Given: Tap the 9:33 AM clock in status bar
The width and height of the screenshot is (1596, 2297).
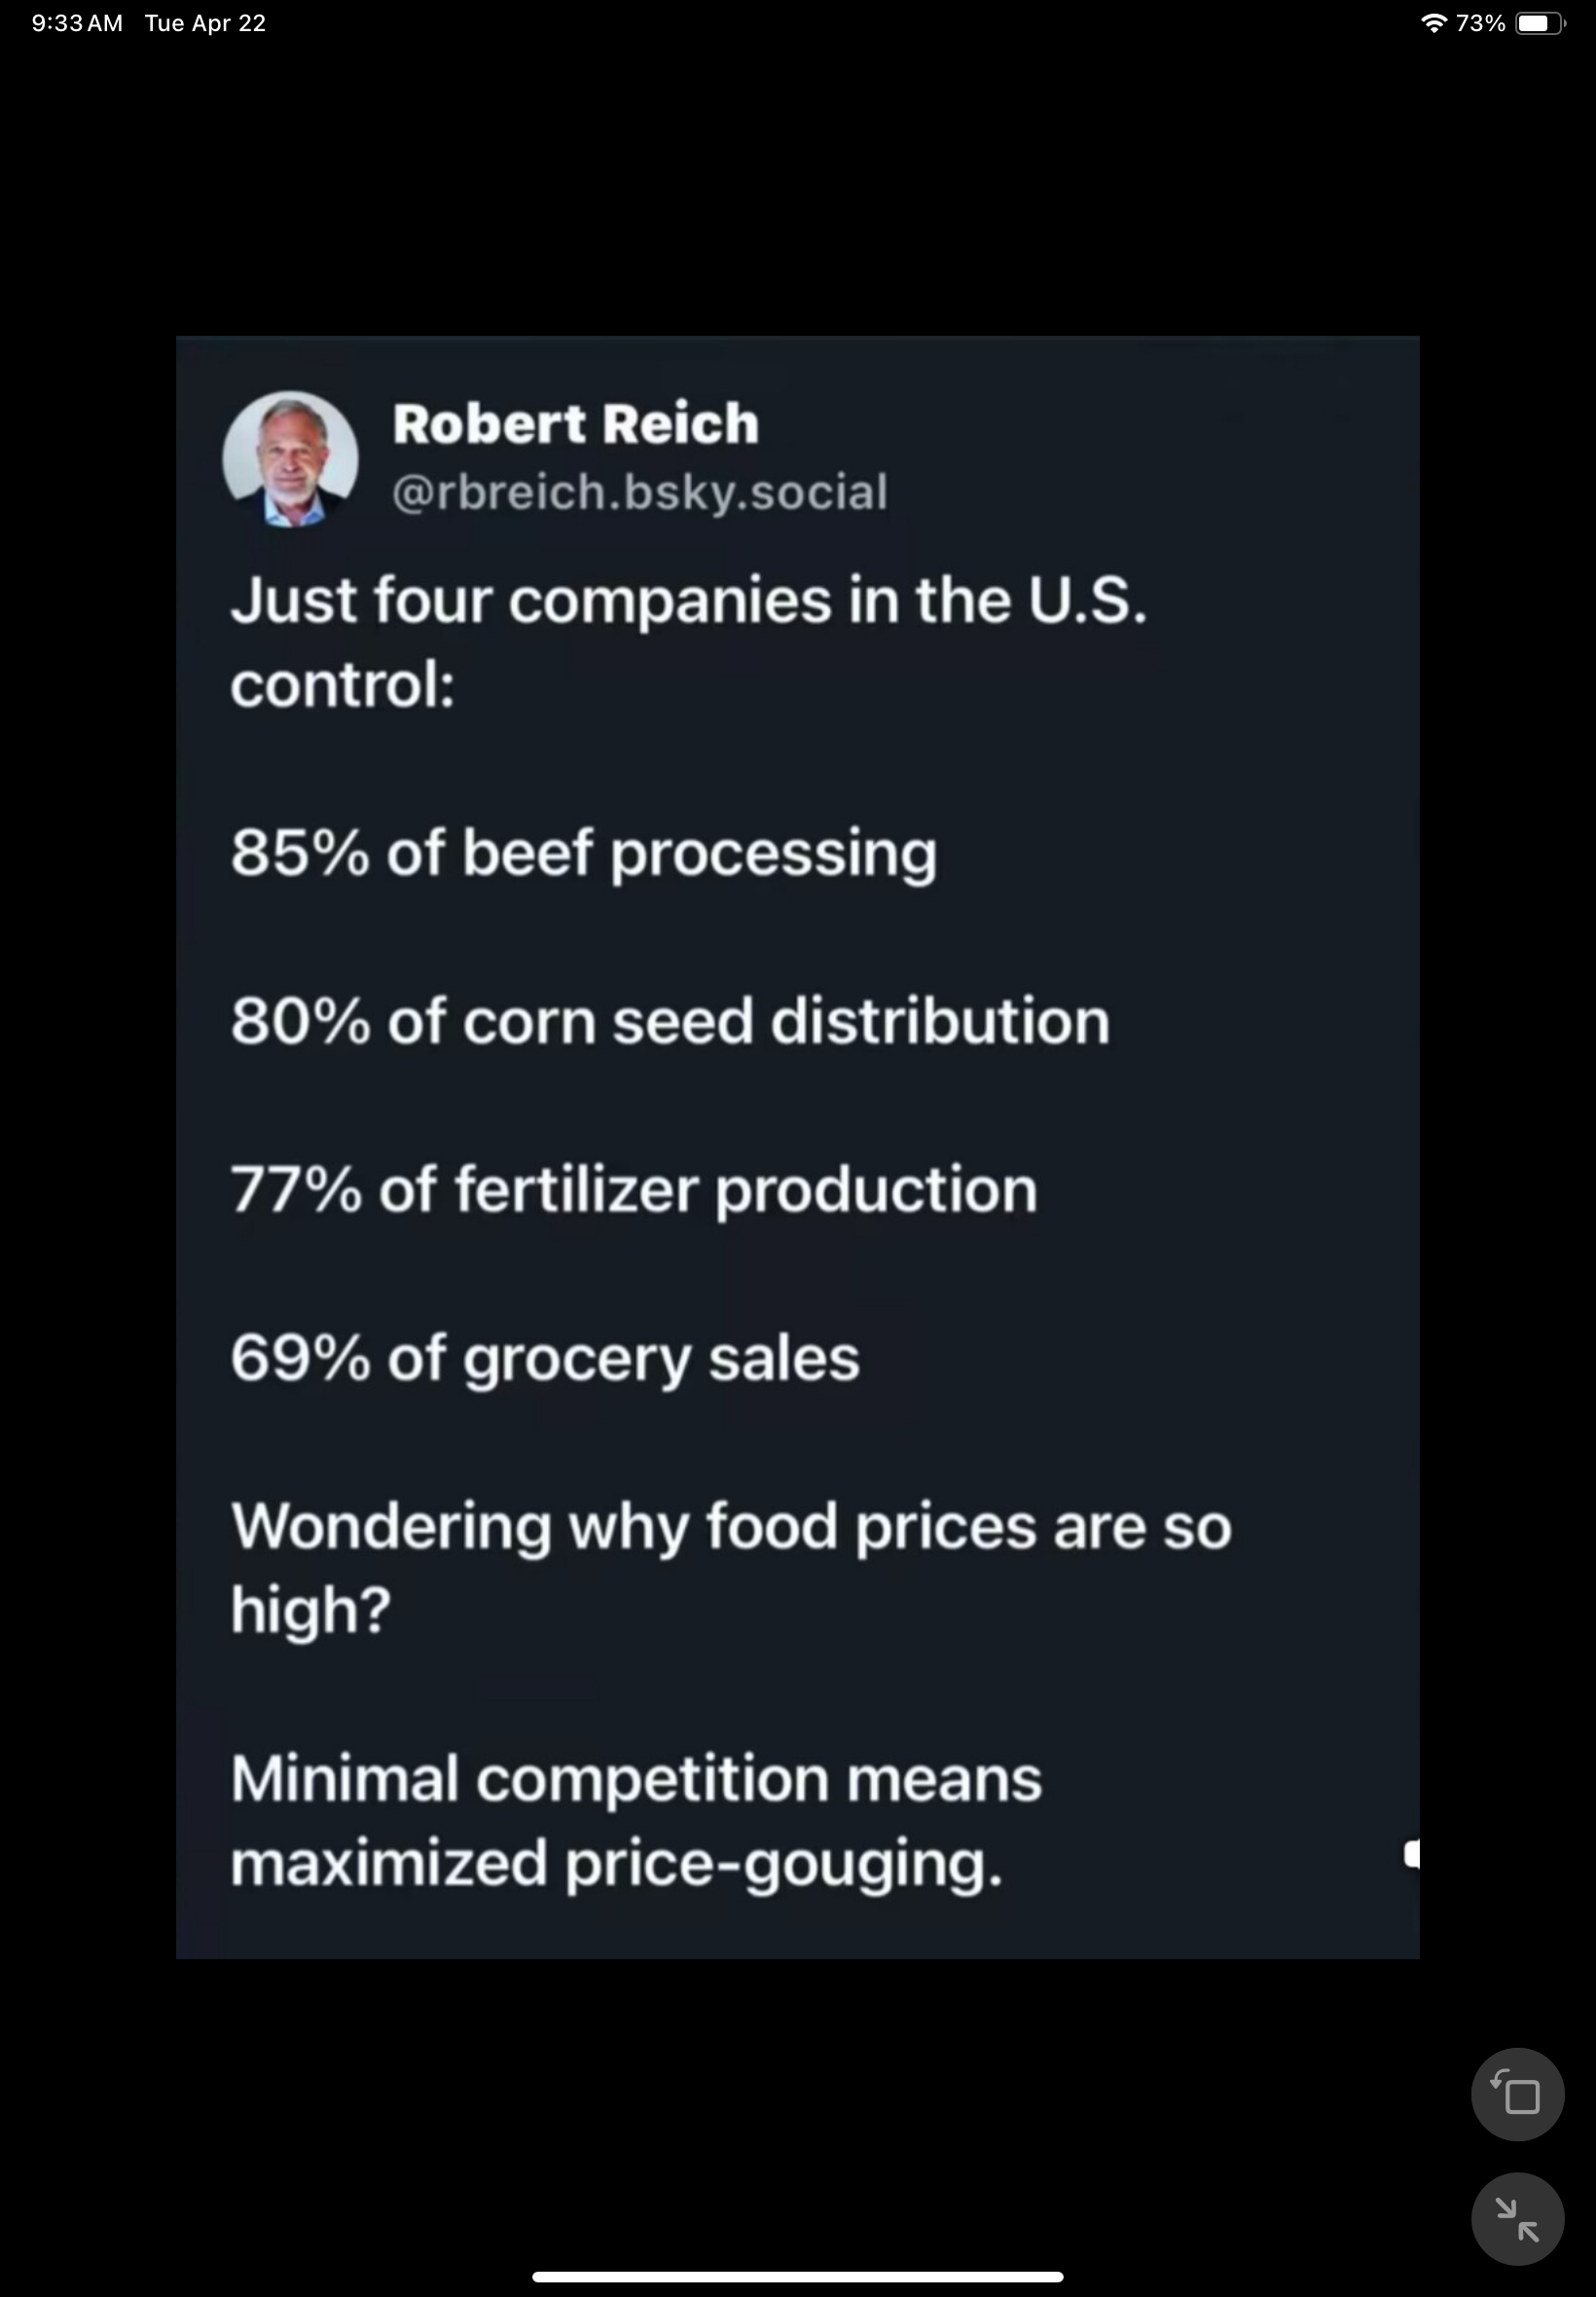Looking at the screenshot, I should 77,23.
